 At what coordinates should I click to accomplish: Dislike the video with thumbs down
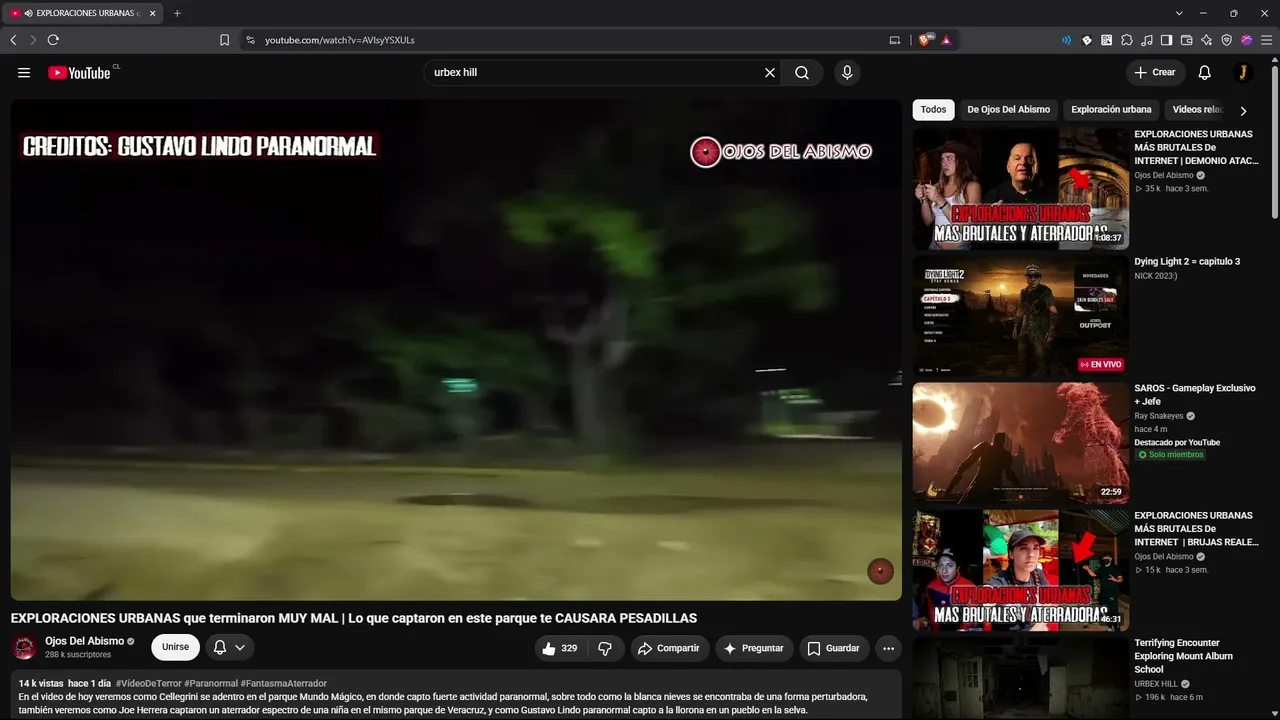605,648
